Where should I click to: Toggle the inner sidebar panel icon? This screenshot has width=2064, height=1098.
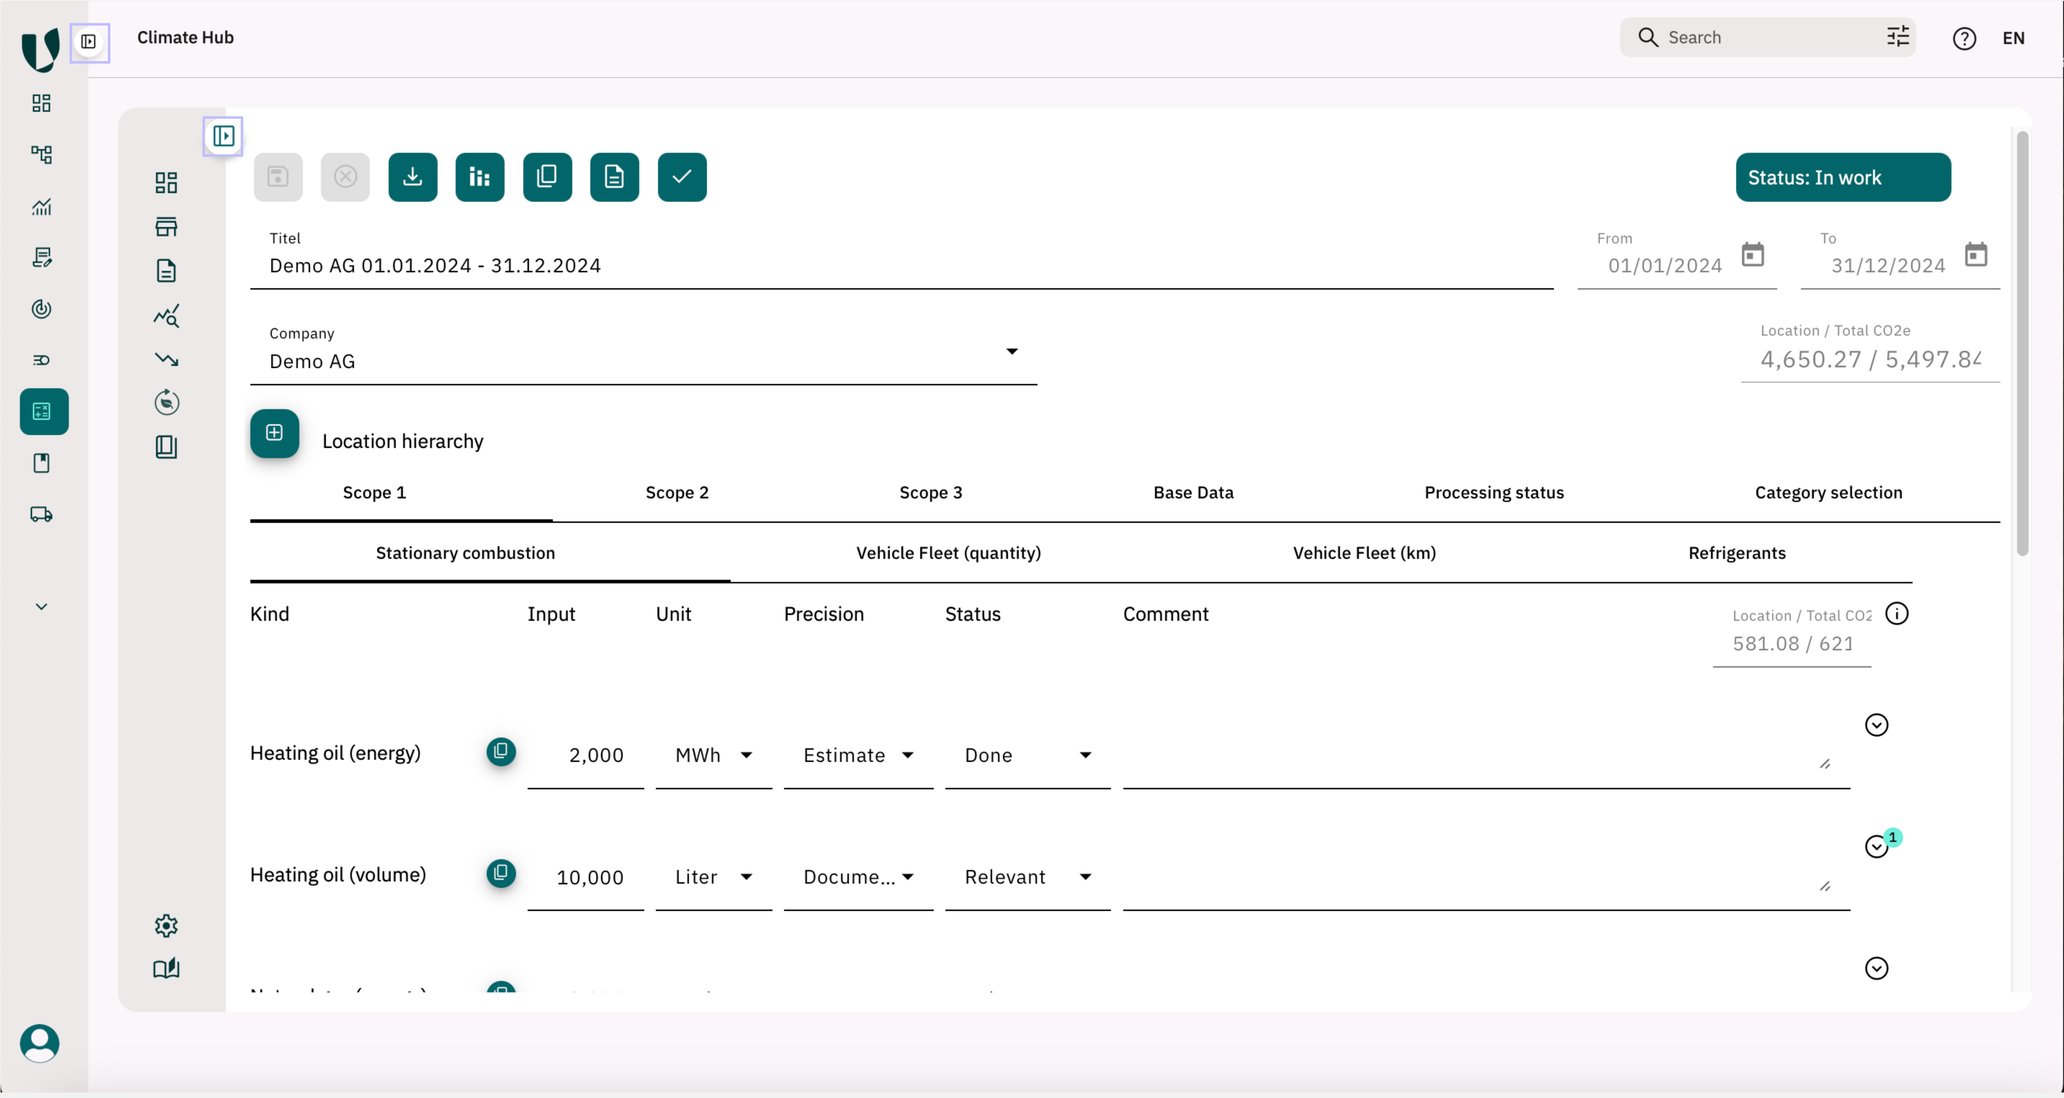click(223, 136)
